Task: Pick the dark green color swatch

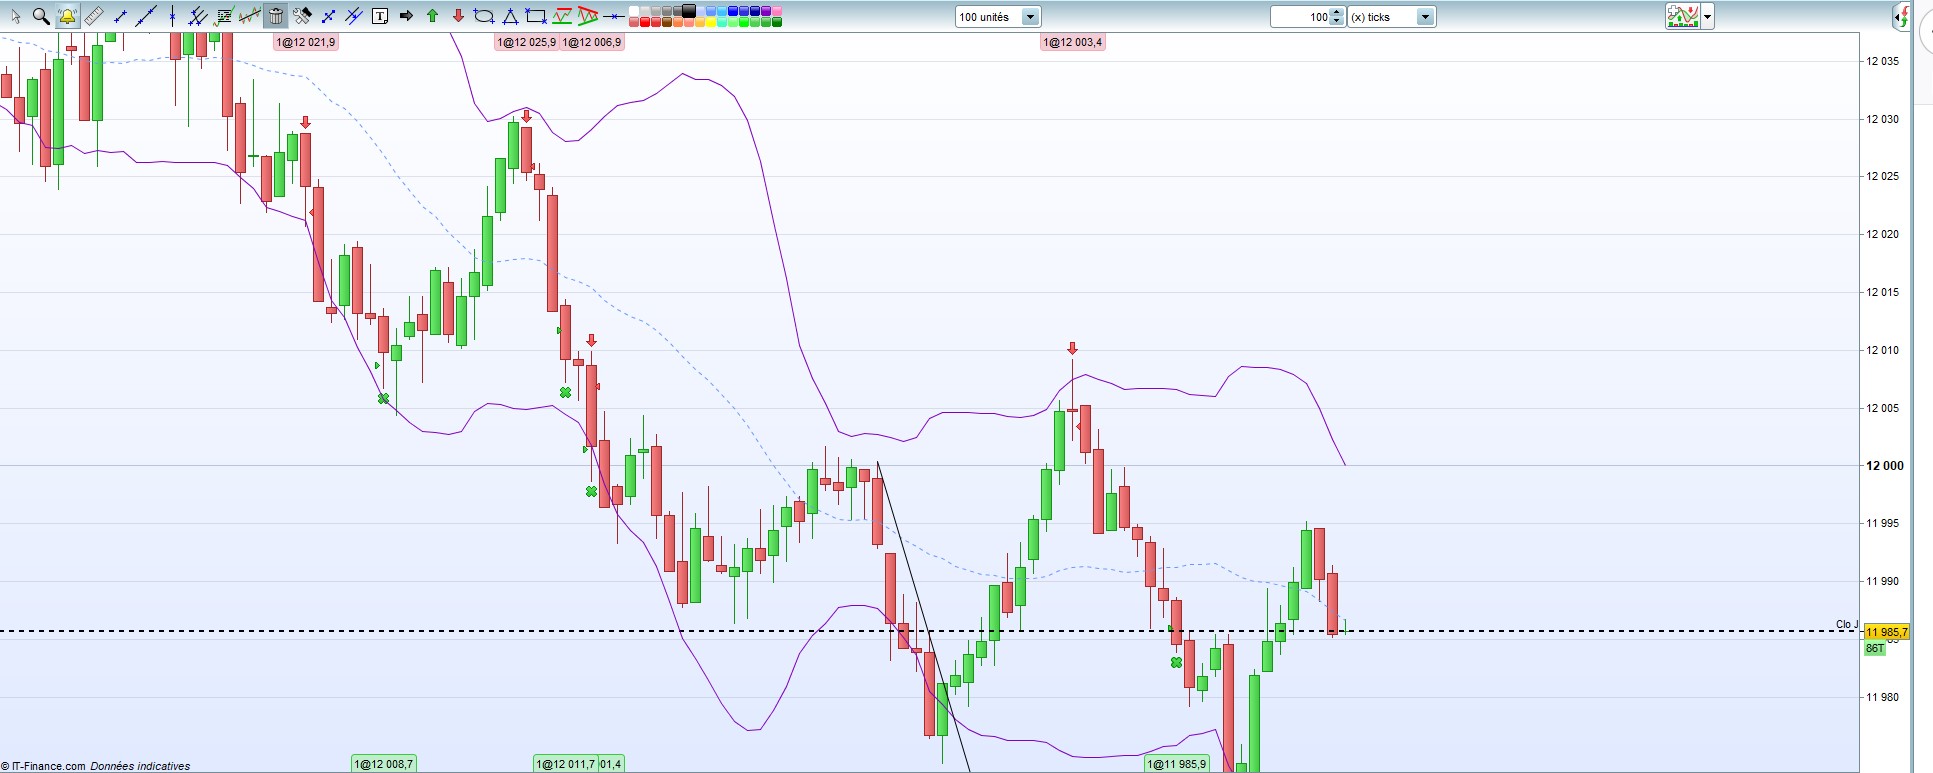Action: pos(777,22)
